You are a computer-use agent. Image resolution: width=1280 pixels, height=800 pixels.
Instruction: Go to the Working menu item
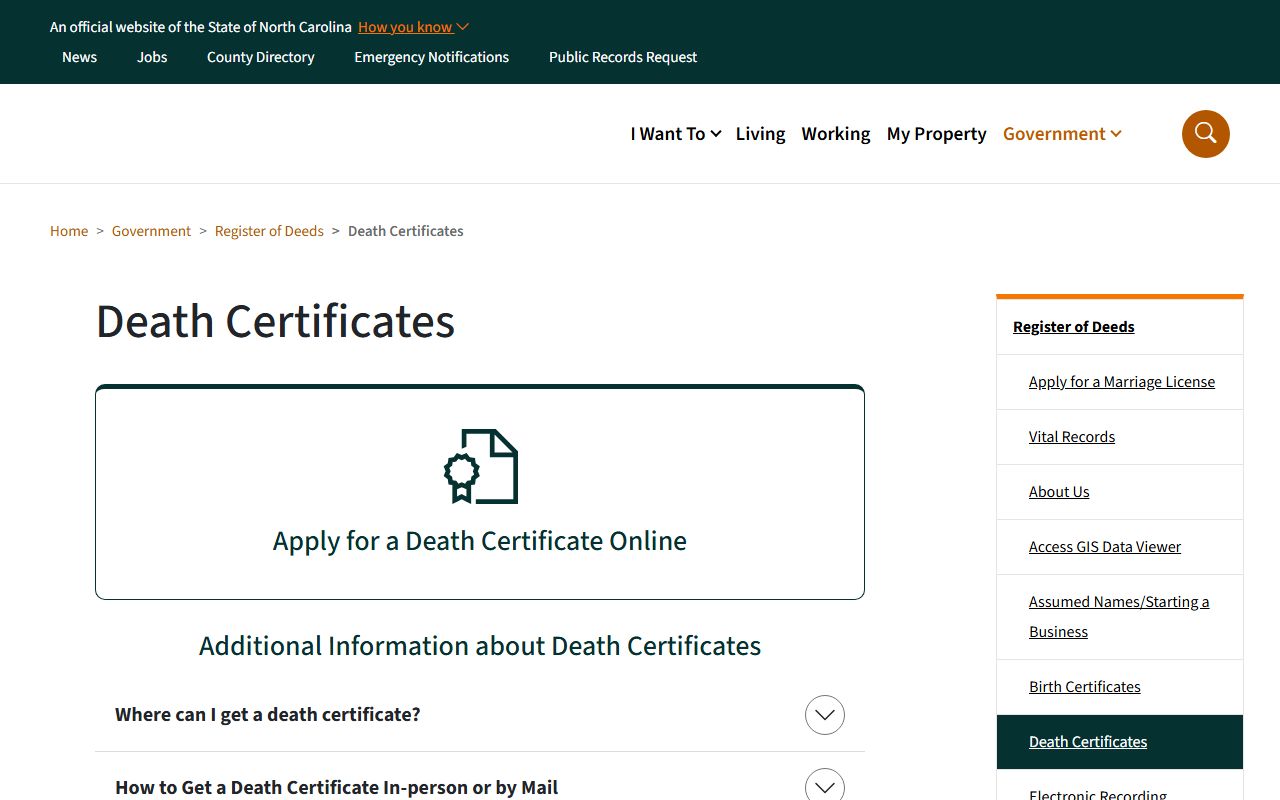click(836, 134)
